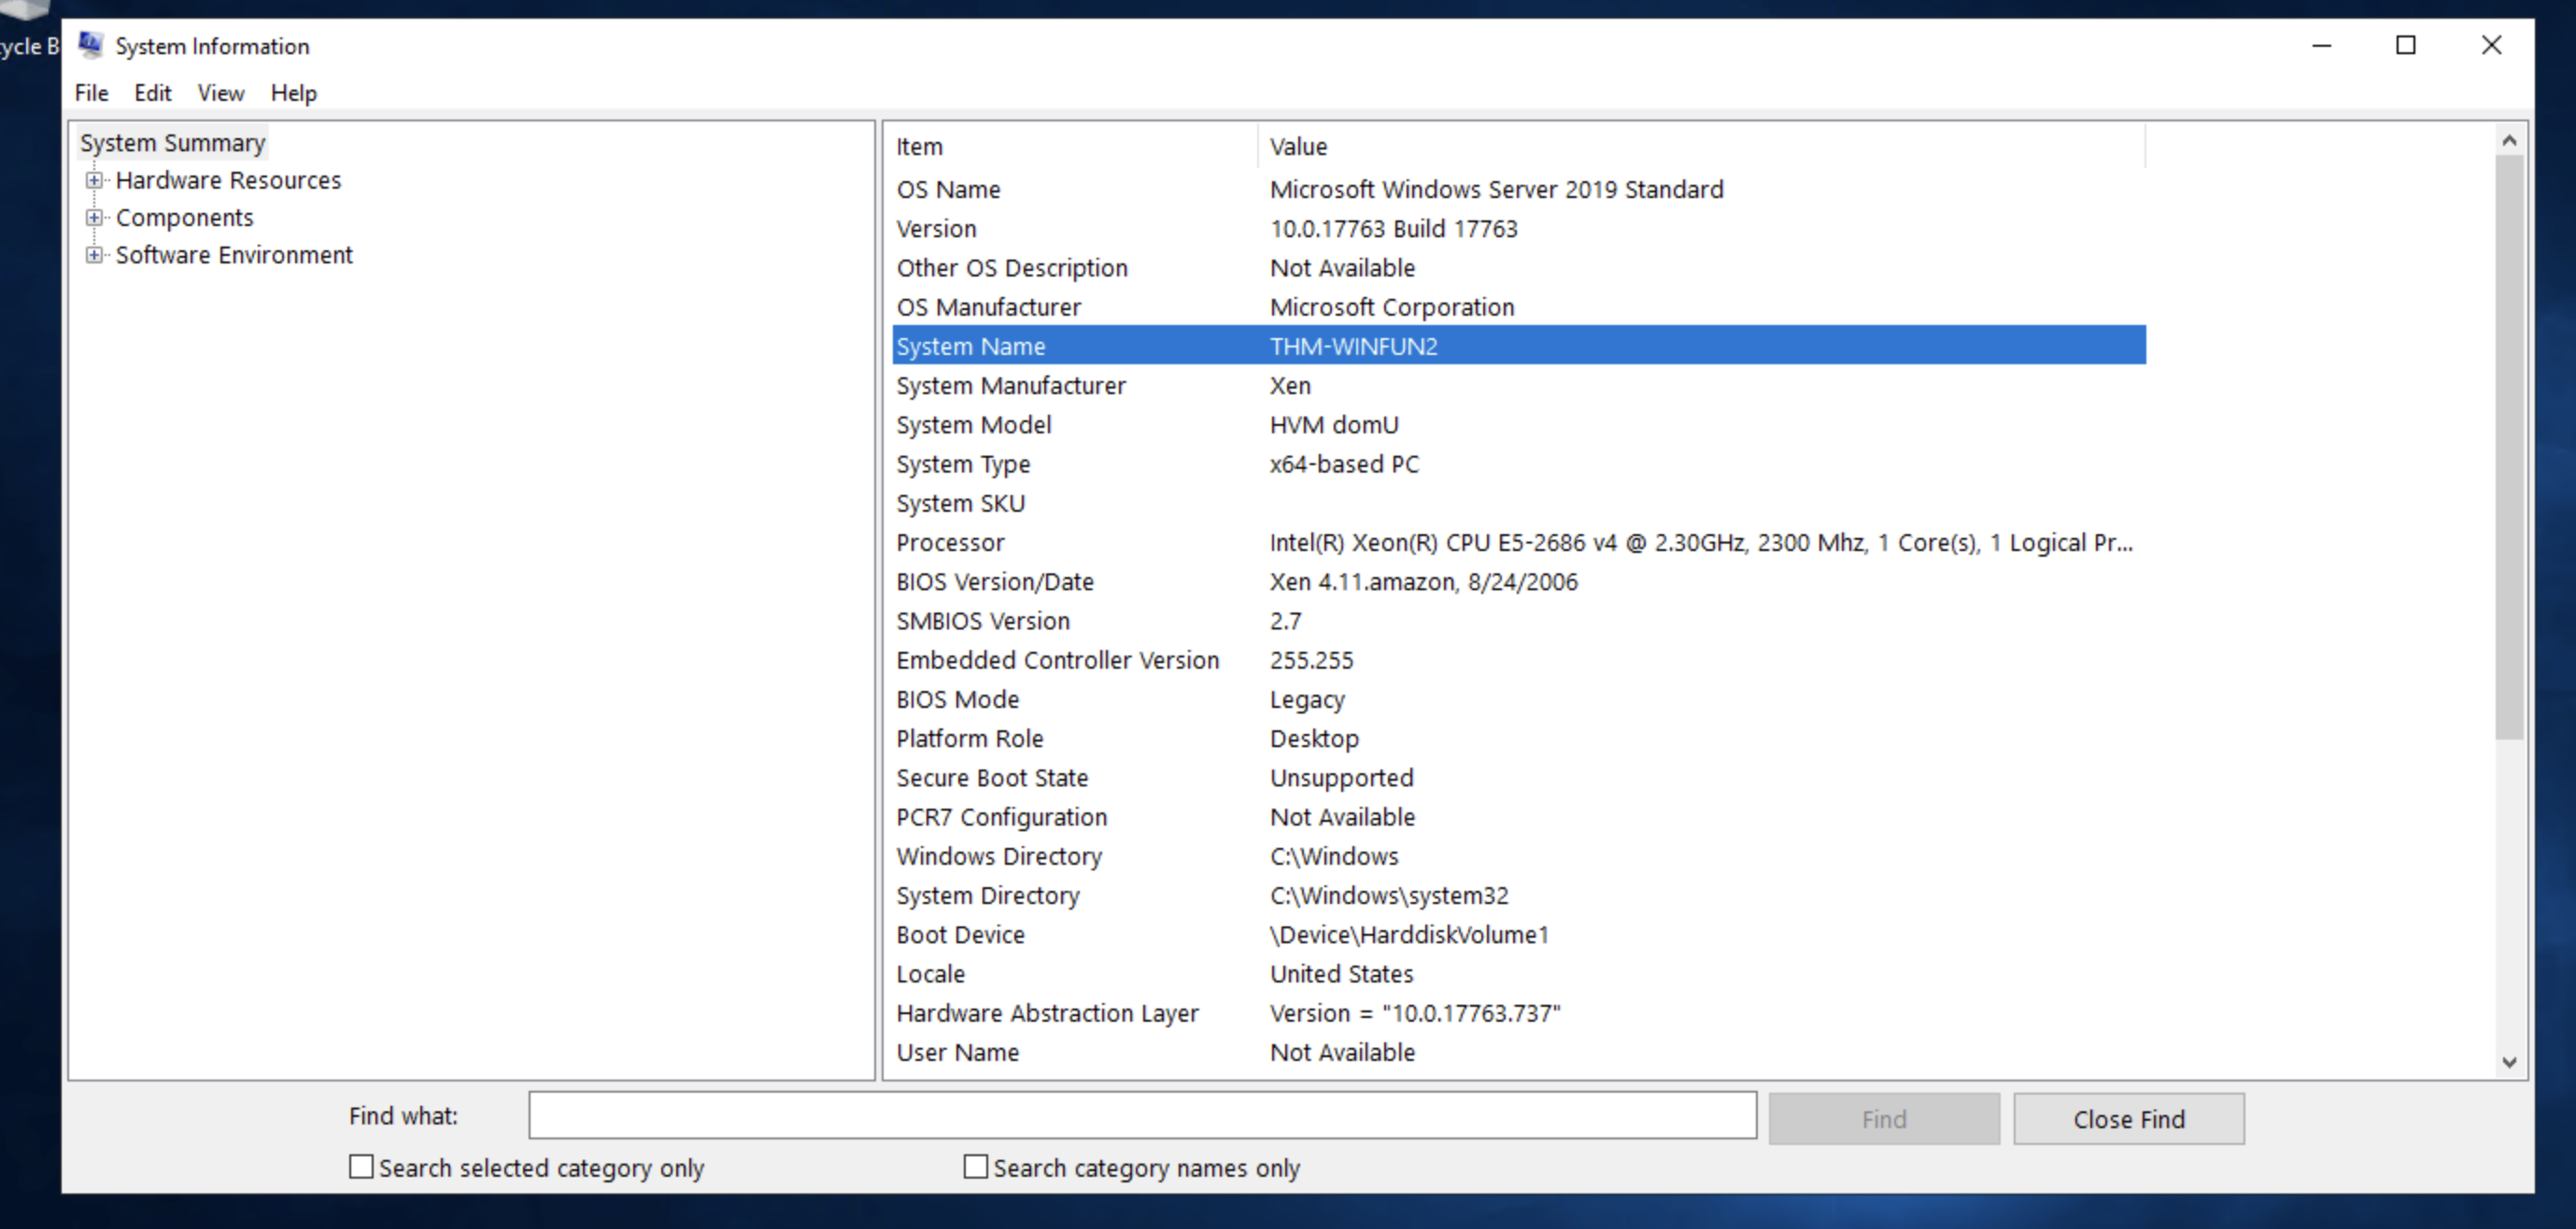
Task: Click the System Information title bar icon
Action: (x=91, y=45)
